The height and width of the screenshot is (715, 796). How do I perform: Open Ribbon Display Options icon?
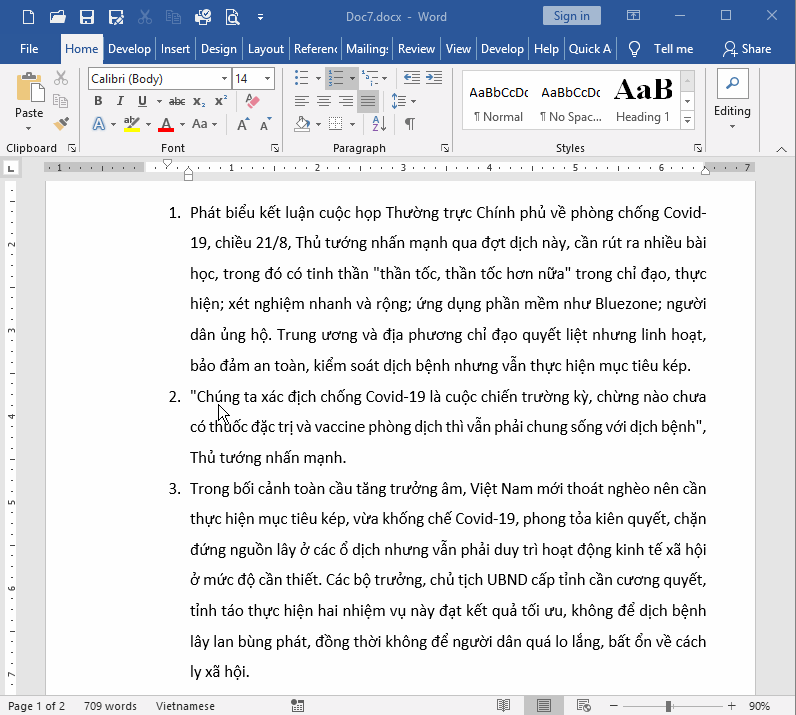[633, 16]
